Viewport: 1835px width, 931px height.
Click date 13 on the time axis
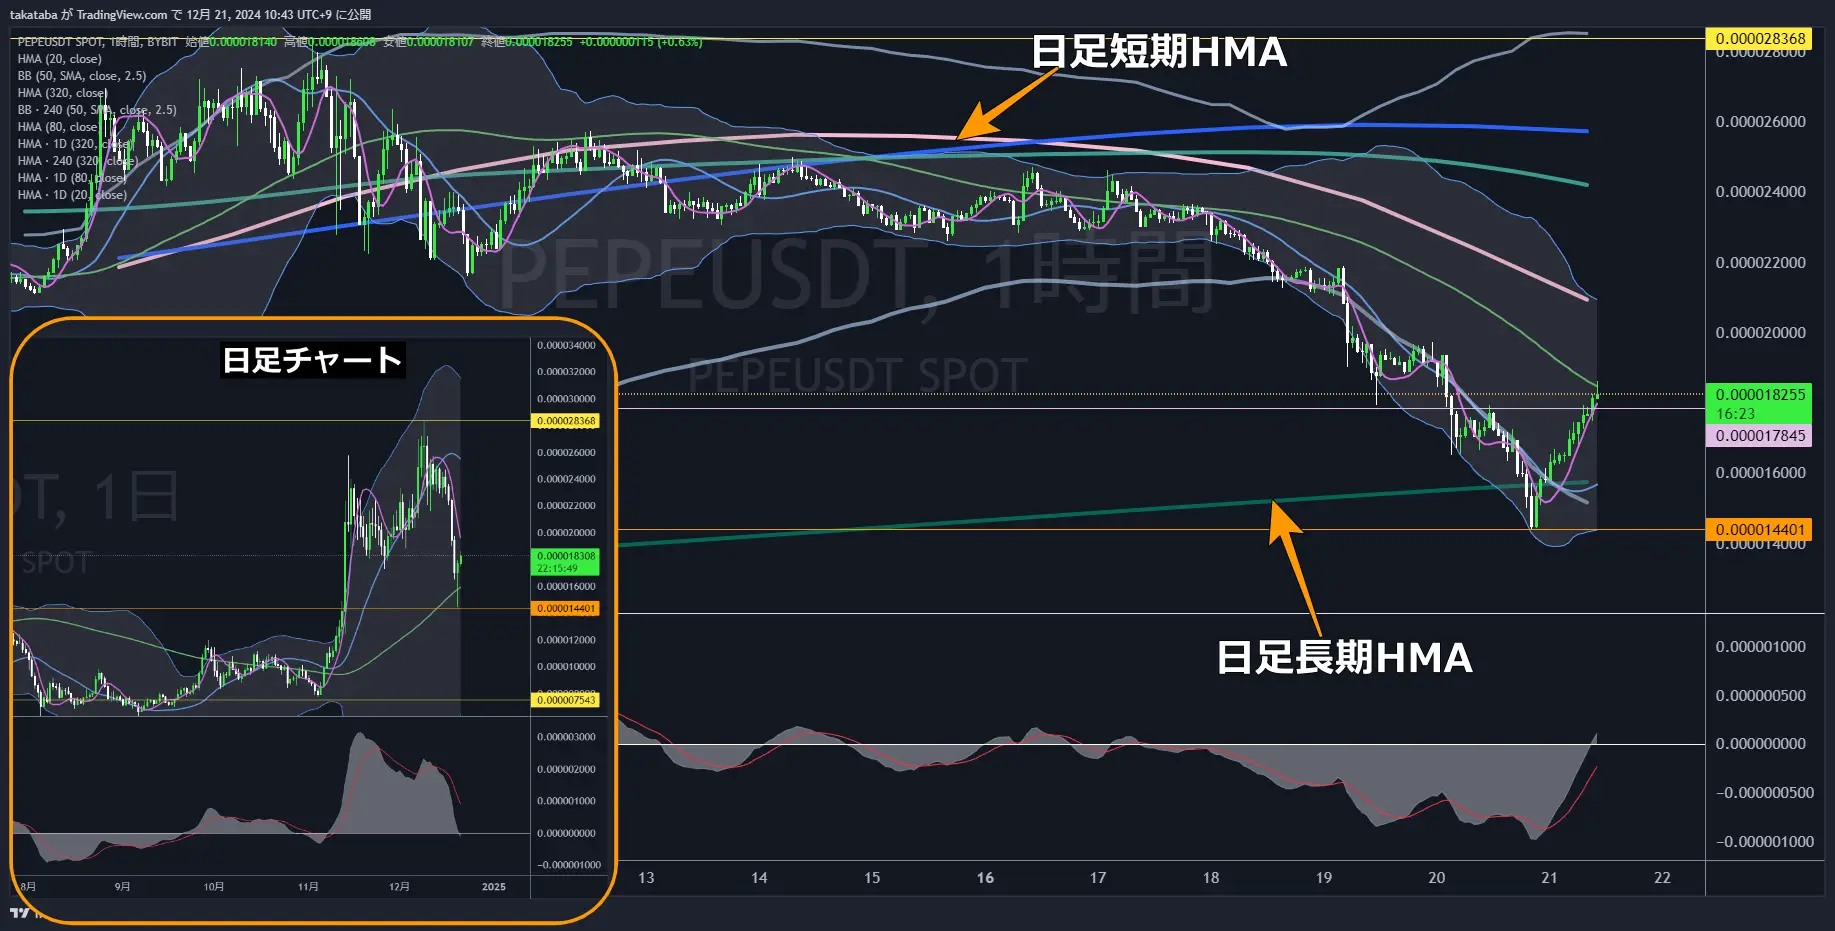click(646, 878)
